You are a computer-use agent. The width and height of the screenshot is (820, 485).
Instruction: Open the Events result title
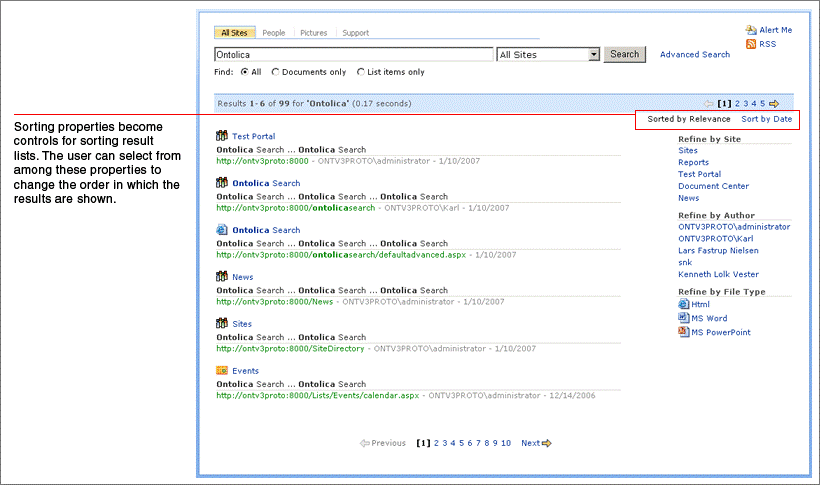[x=245, y=370]
